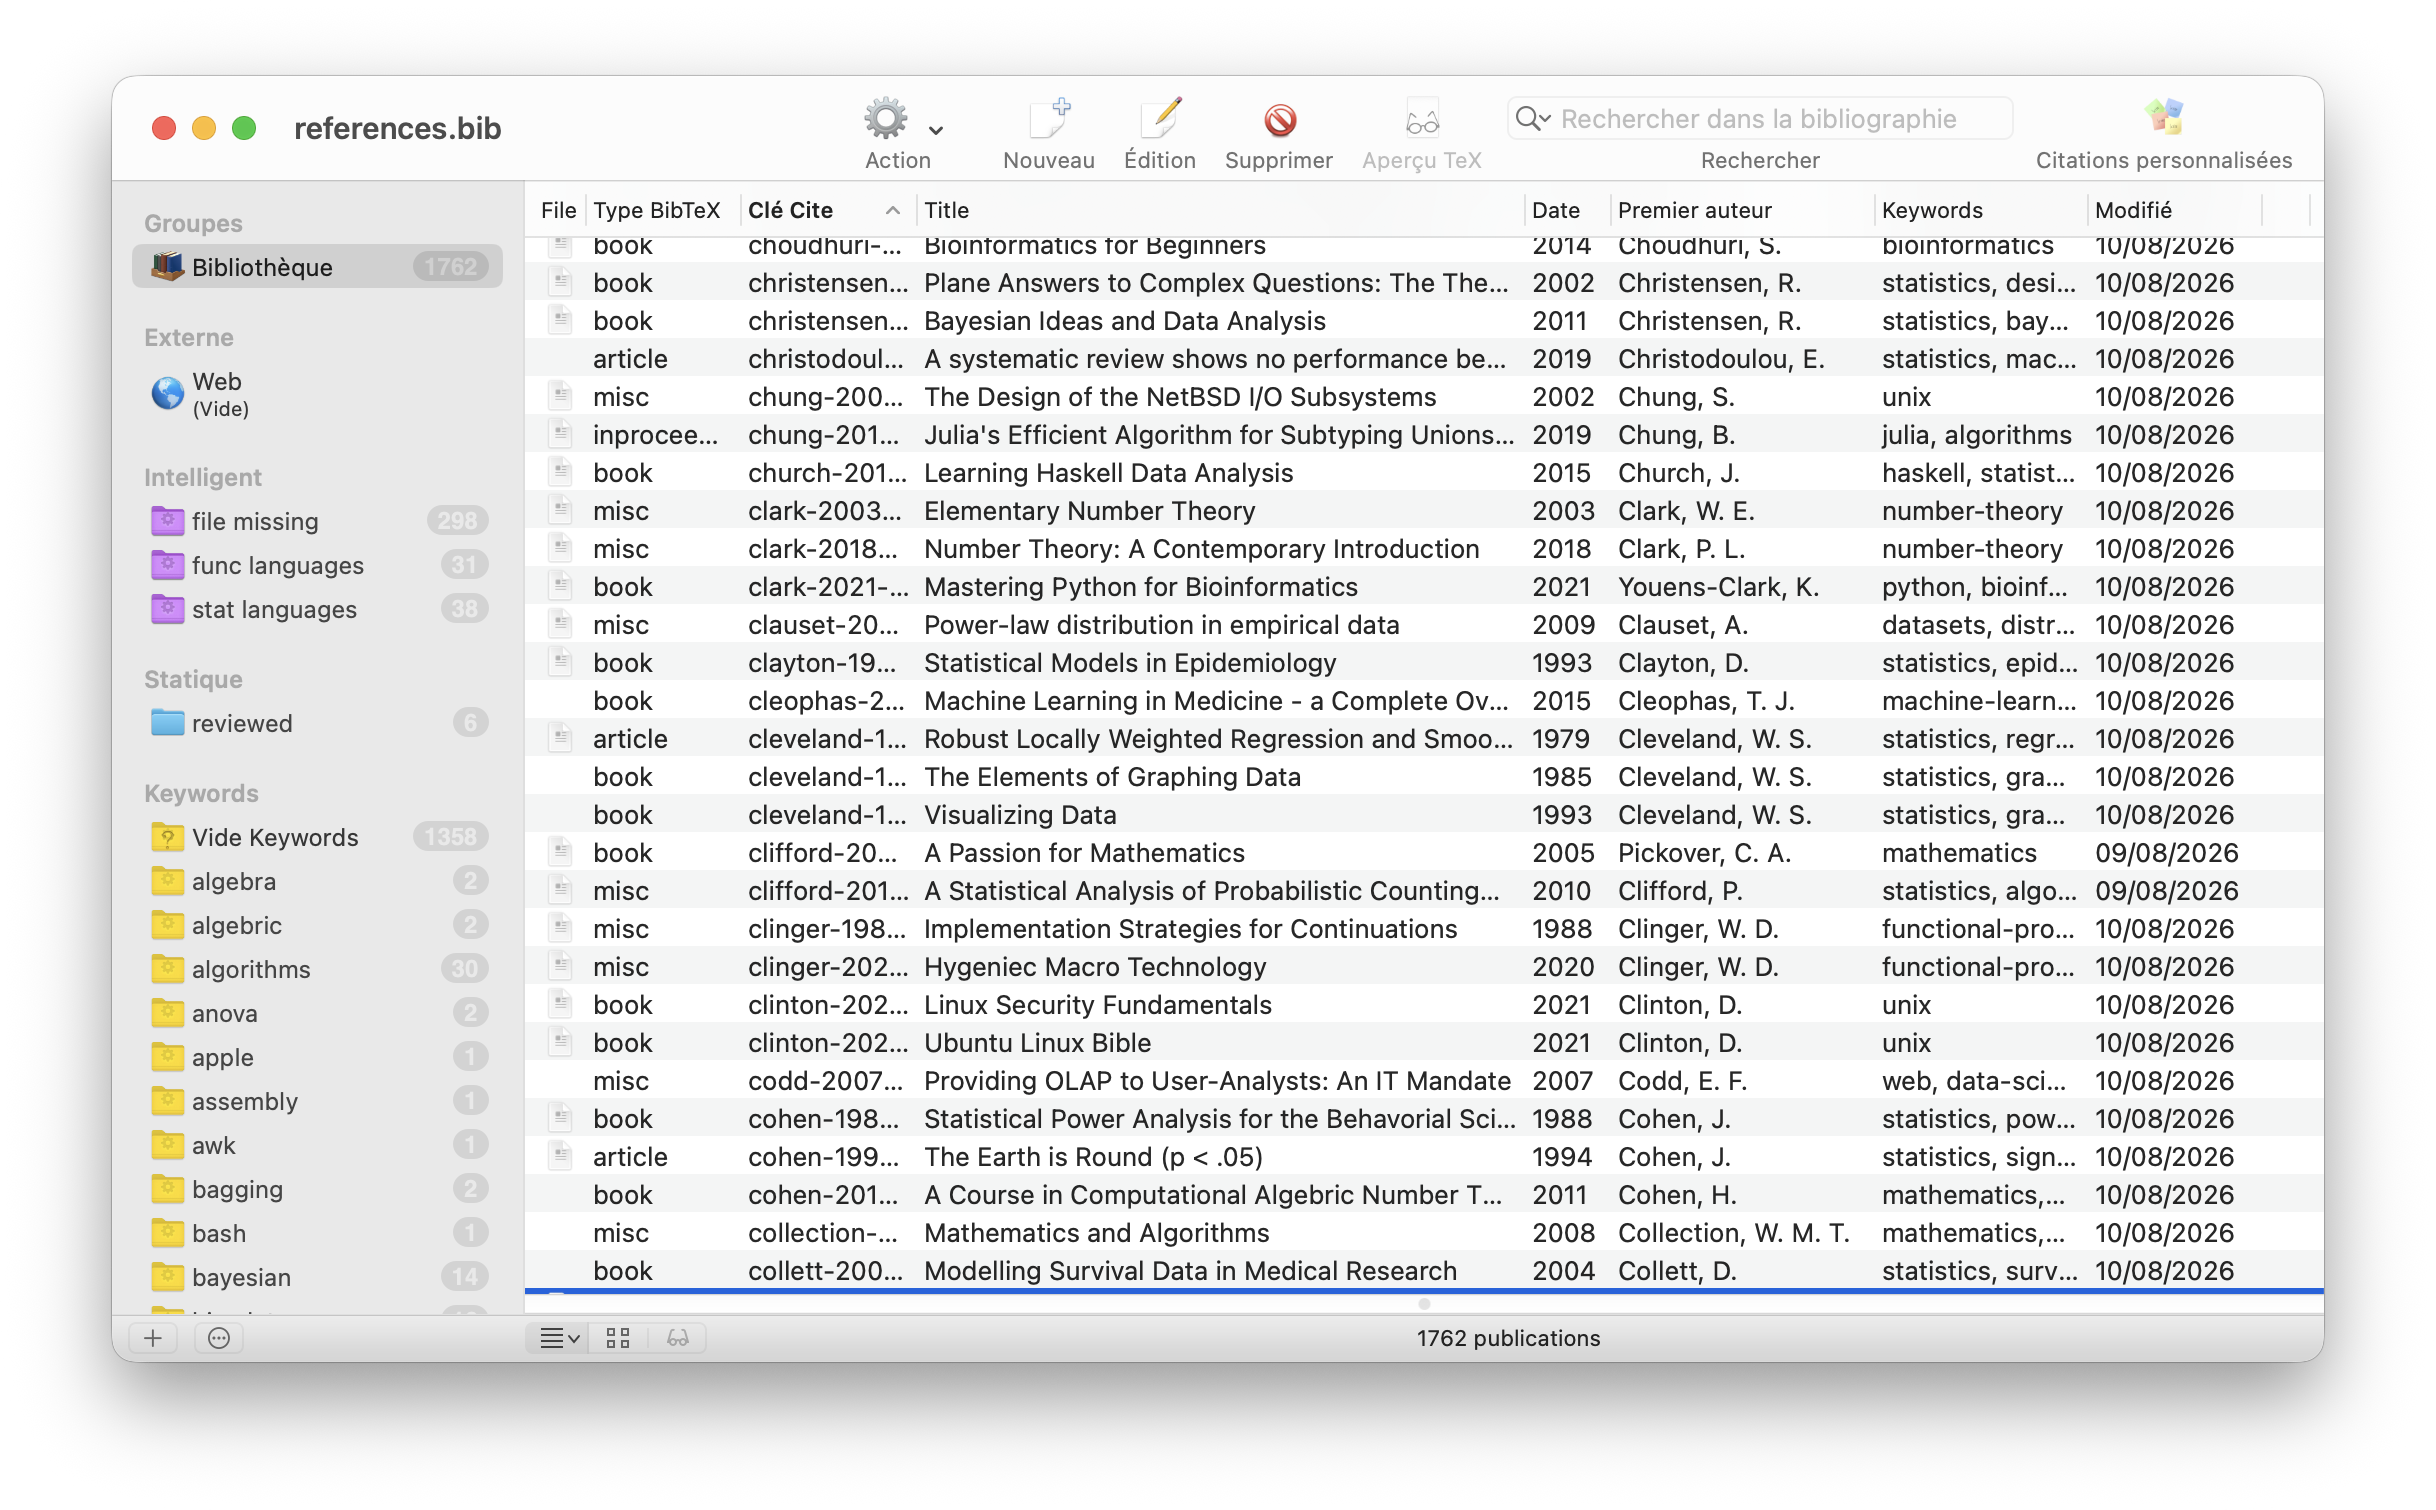Open Citations personnalisées panel

(2163, 118)
